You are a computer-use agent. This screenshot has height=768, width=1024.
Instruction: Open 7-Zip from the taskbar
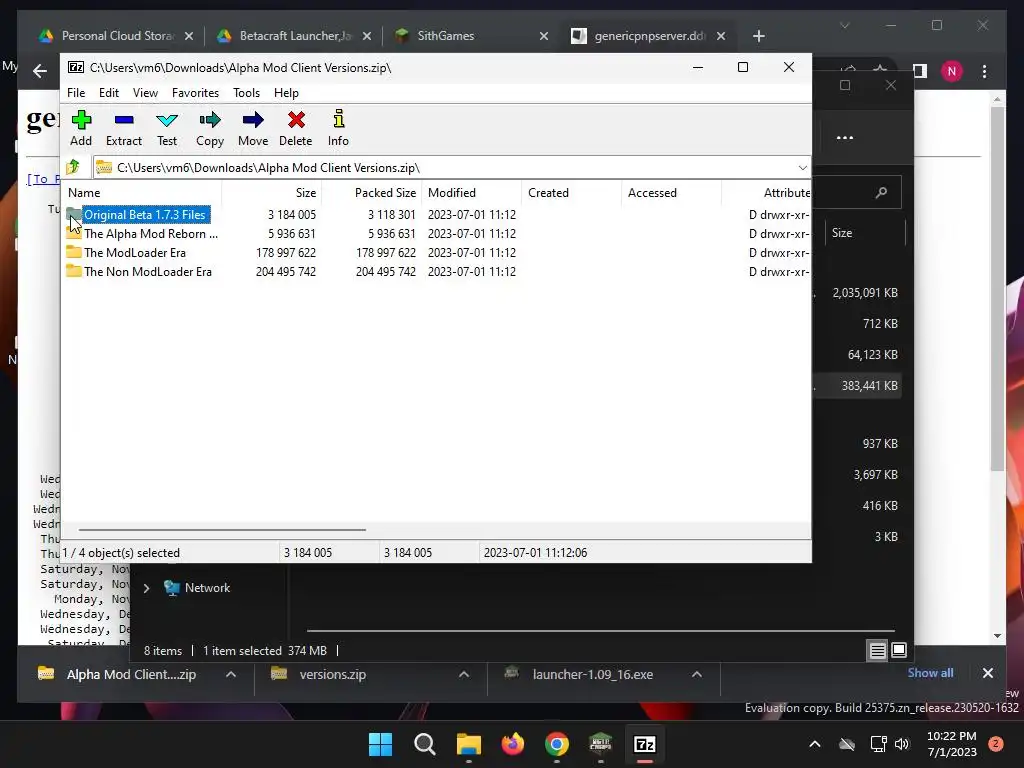(x=645, y=744)
